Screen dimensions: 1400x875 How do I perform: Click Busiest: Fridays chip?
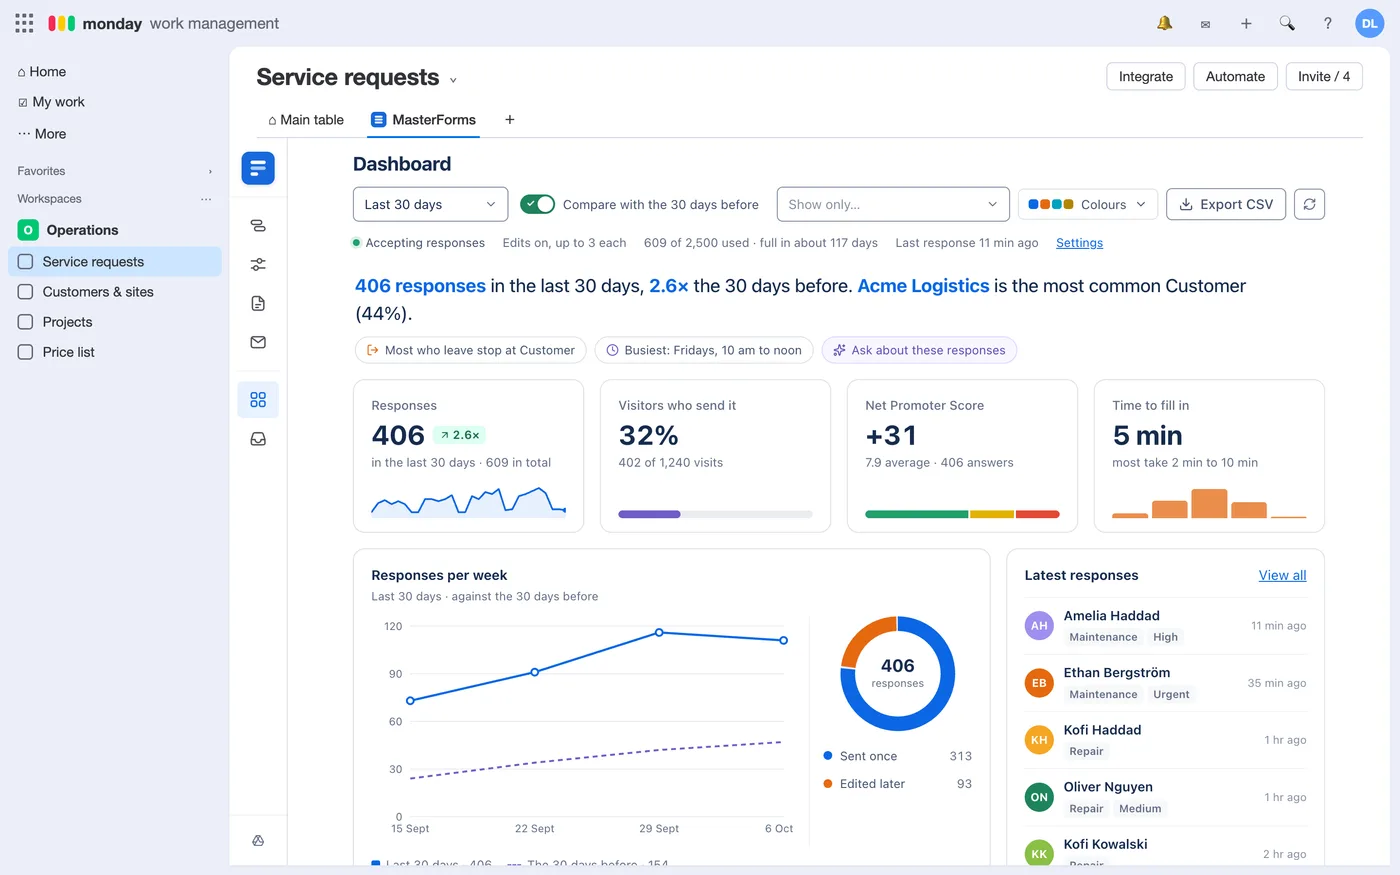point(704,350)
